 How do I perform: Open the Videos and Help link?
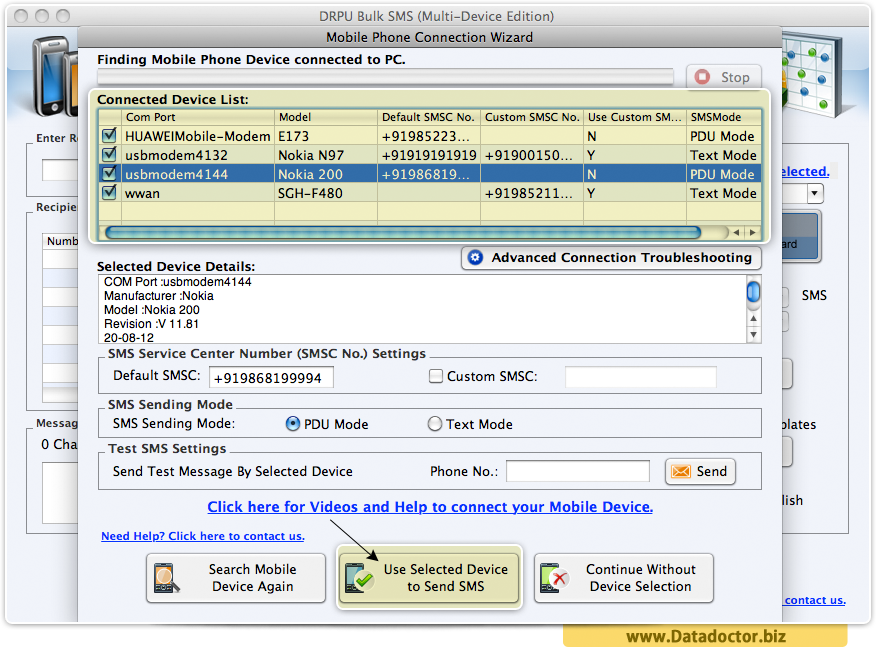click(x=430, y=507)
